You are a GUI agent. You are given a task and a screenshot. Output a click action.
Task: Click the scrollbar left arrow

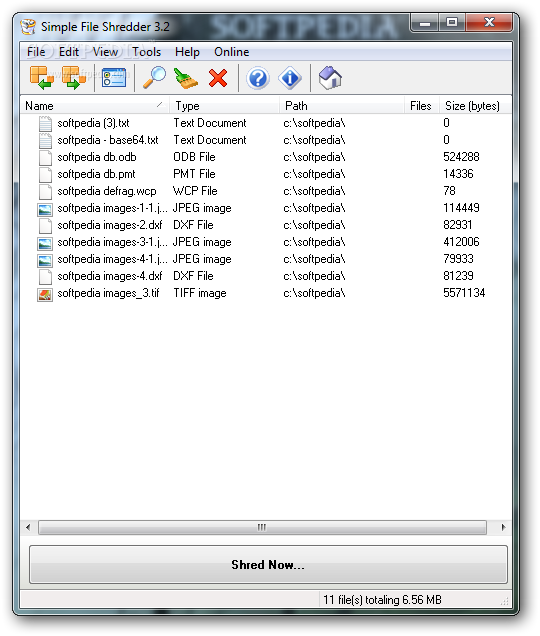[x=28, y=527]
